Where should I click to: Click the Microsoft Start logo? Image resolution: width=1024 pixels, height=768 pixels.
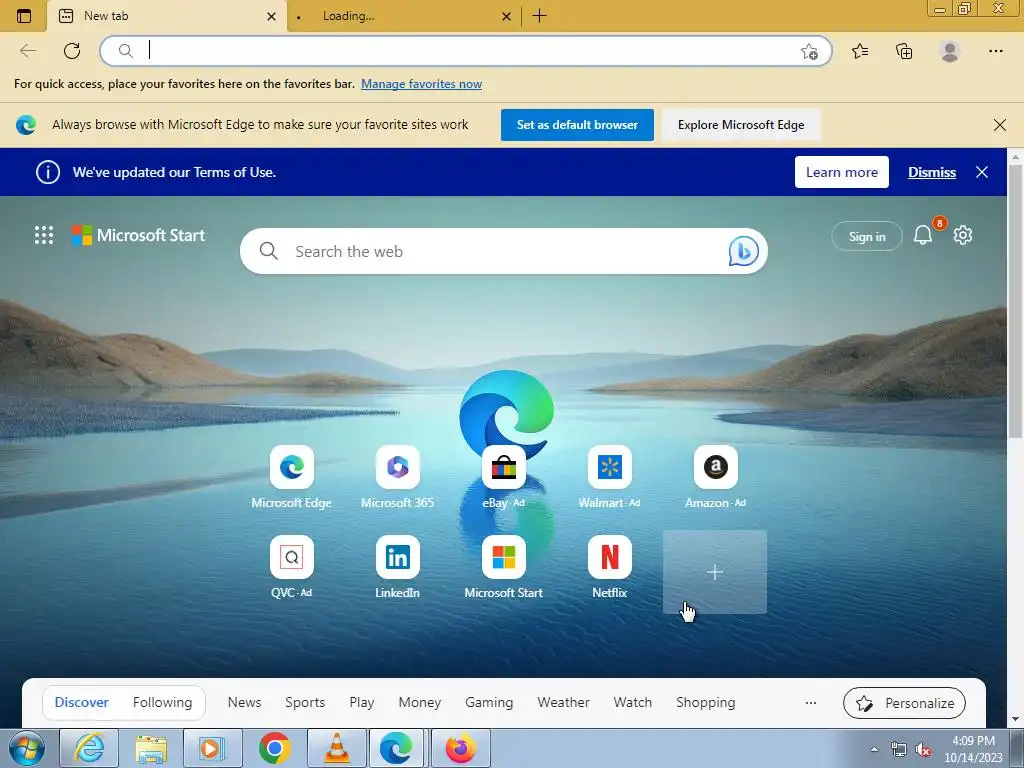(x=138, y=235)
